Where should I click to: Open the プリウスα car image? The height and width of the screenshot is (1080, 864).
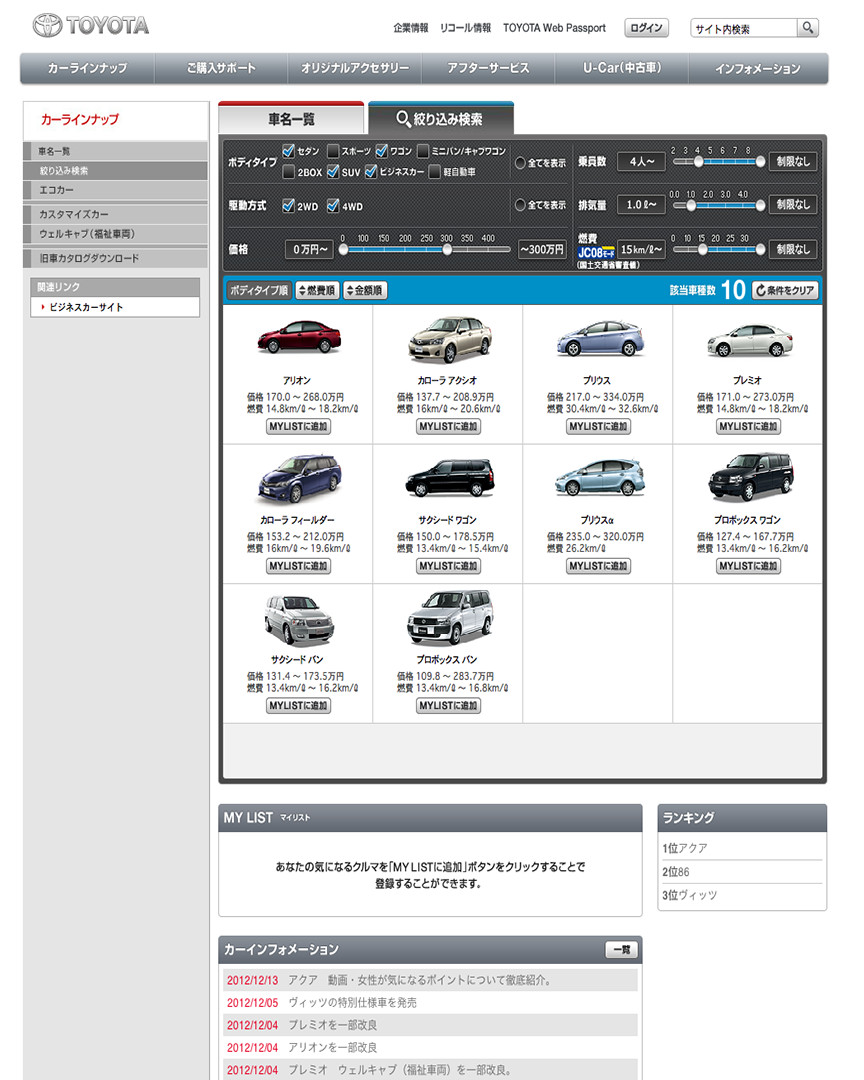point(599,477)
